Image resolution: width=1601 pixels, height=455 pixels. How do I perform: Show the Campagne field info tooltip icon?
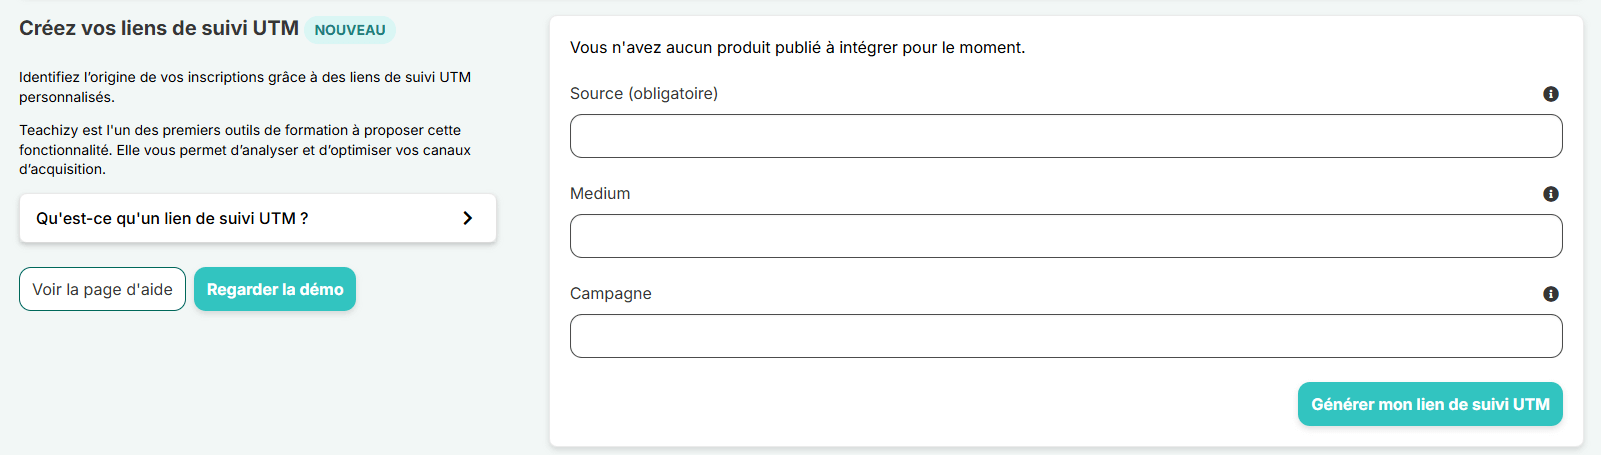pos(1551,294)
